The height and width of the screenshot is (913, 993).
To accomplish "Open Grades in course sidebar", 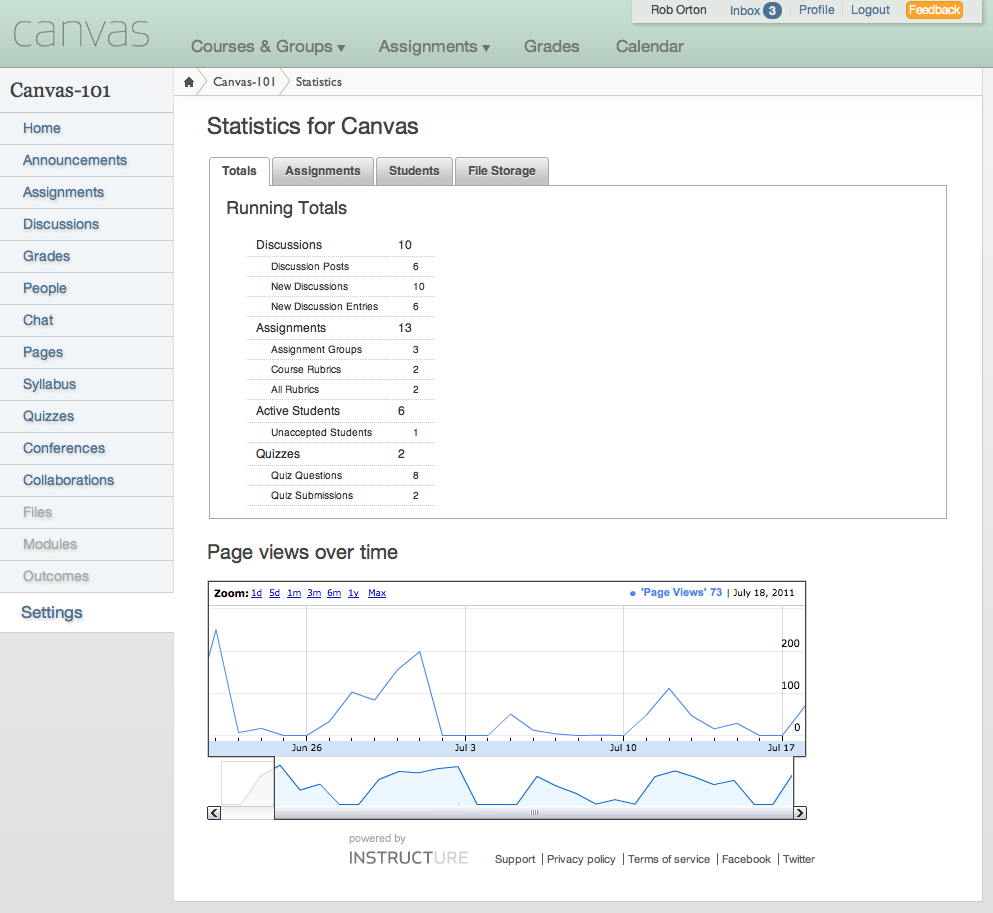I will (x=87, y=256).
